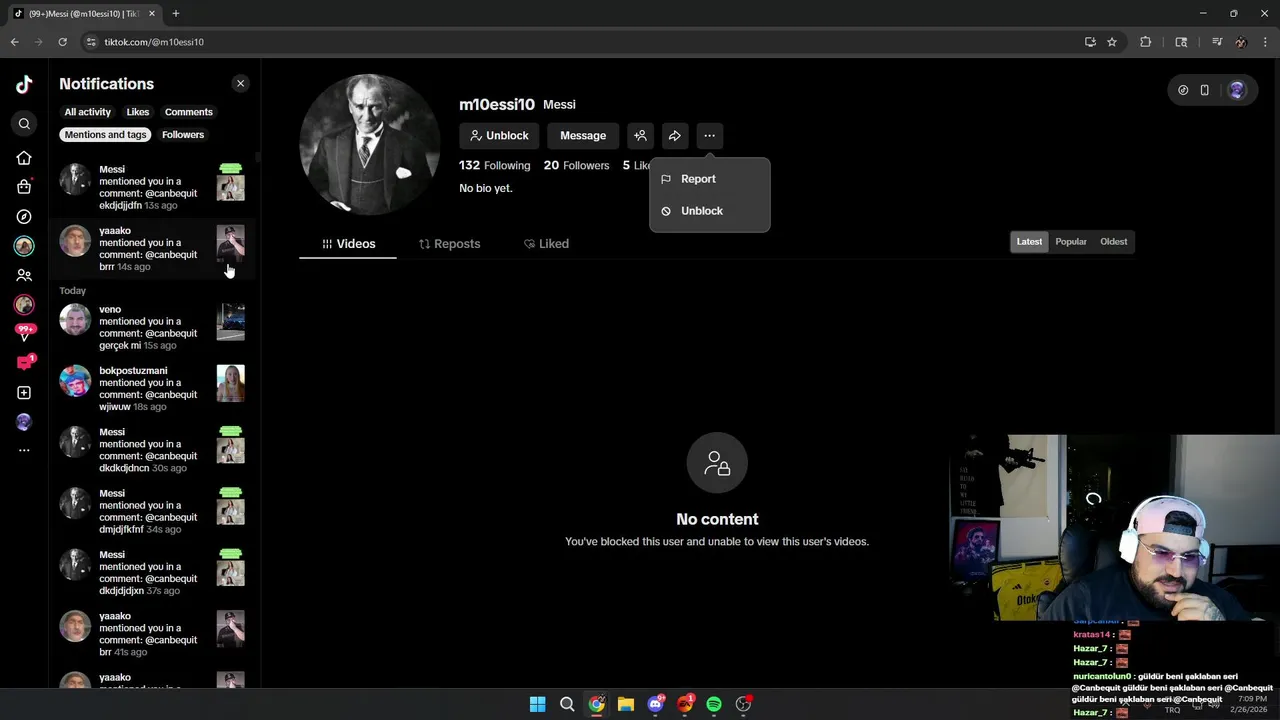This screenshot has width=1280, height=720.
Task: Open yaaako's mention 'brrr' 14s ago
Action: [152, 249]
